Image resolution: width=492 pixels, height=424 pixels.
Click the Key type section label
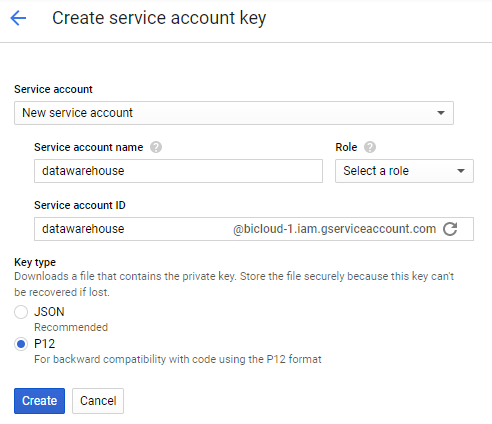[x=35, y=263]
